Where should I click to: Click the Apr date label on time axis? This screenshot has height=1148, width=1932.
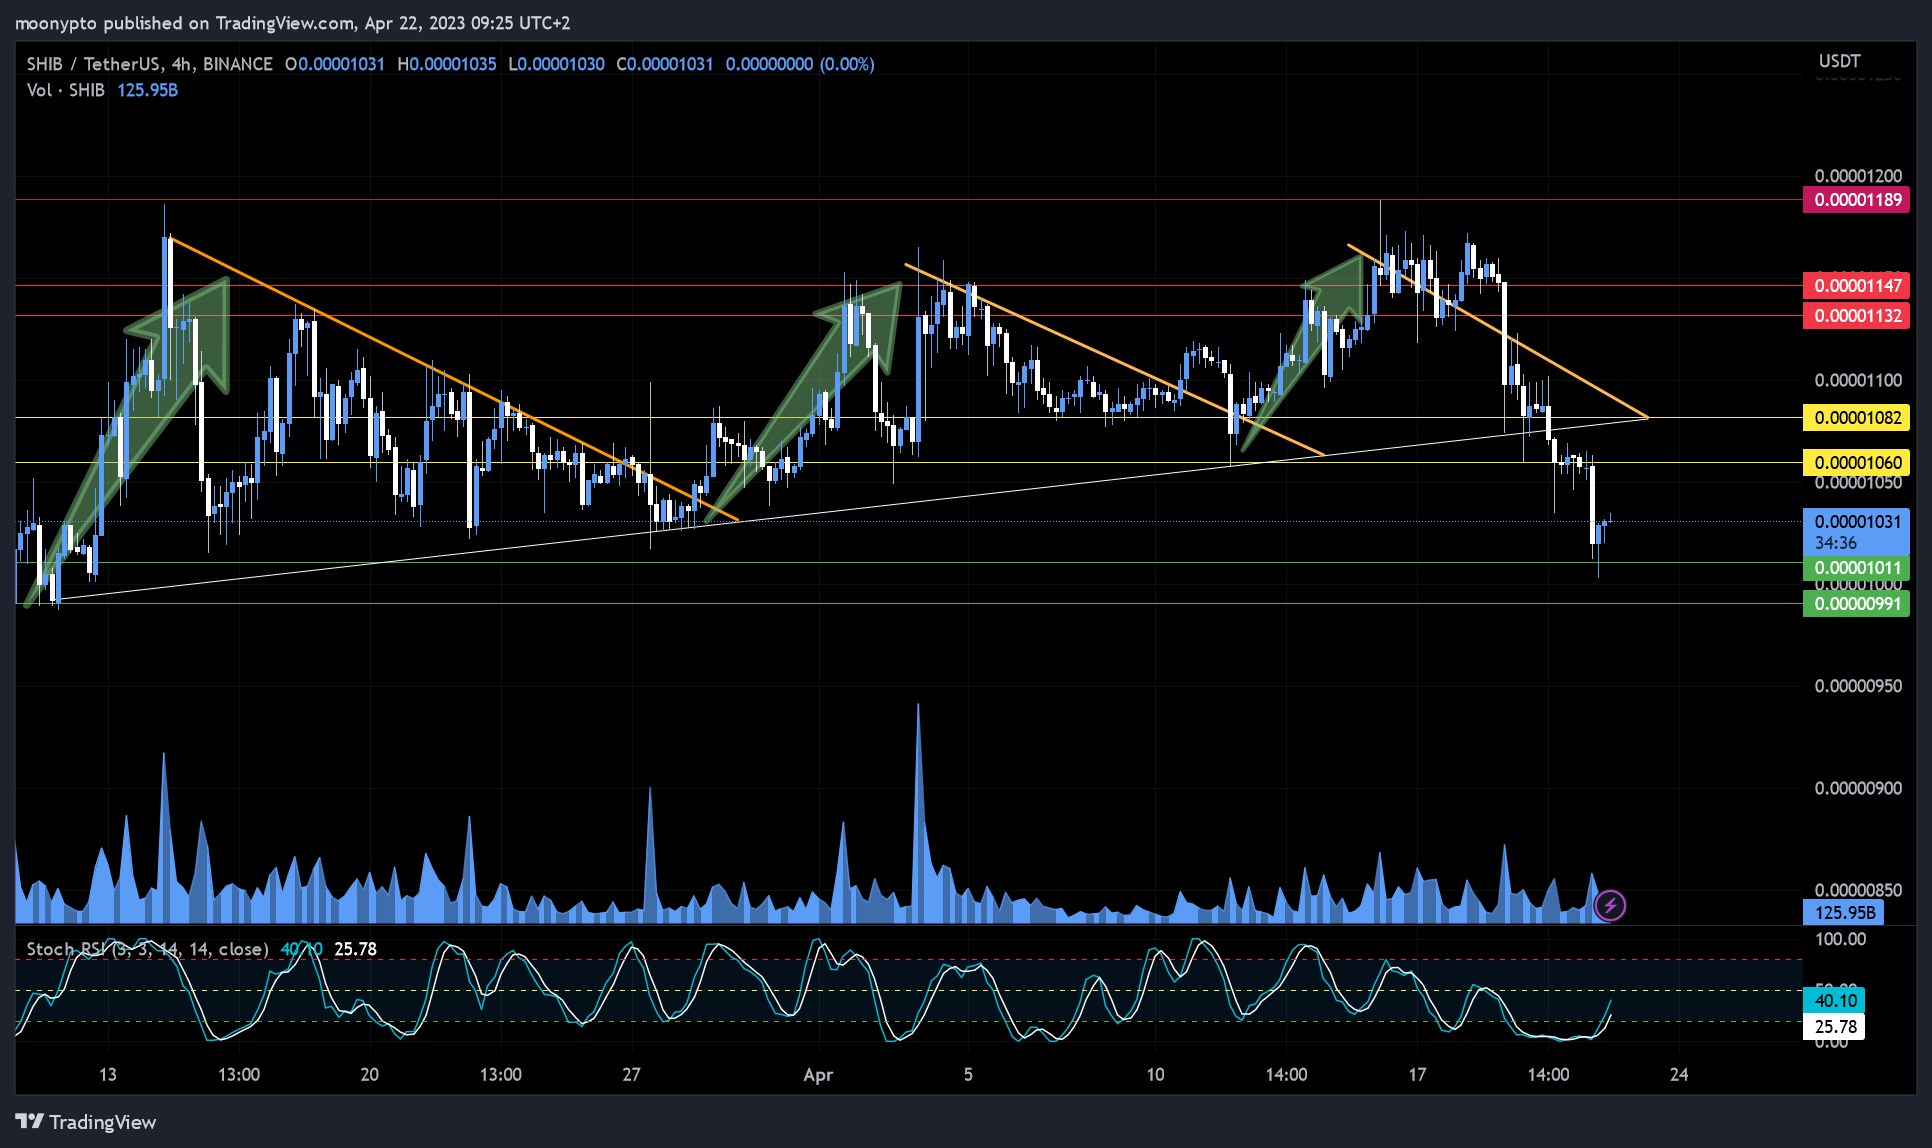tap(818, 1075)
